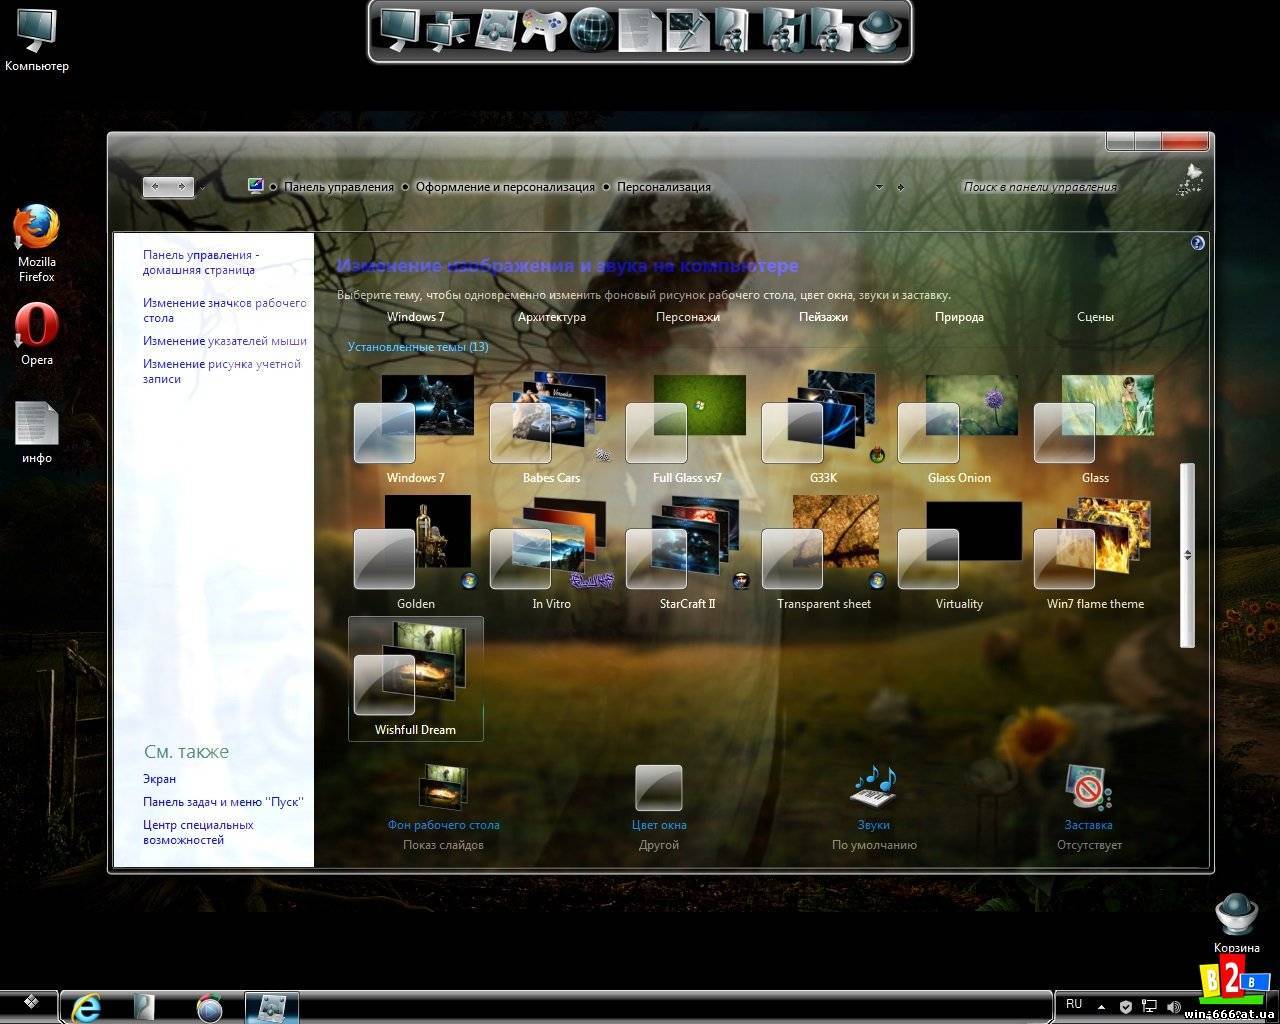Open the Изменение указателей мыши link
1280x1024 pixels.
click(x=224, y=341)
